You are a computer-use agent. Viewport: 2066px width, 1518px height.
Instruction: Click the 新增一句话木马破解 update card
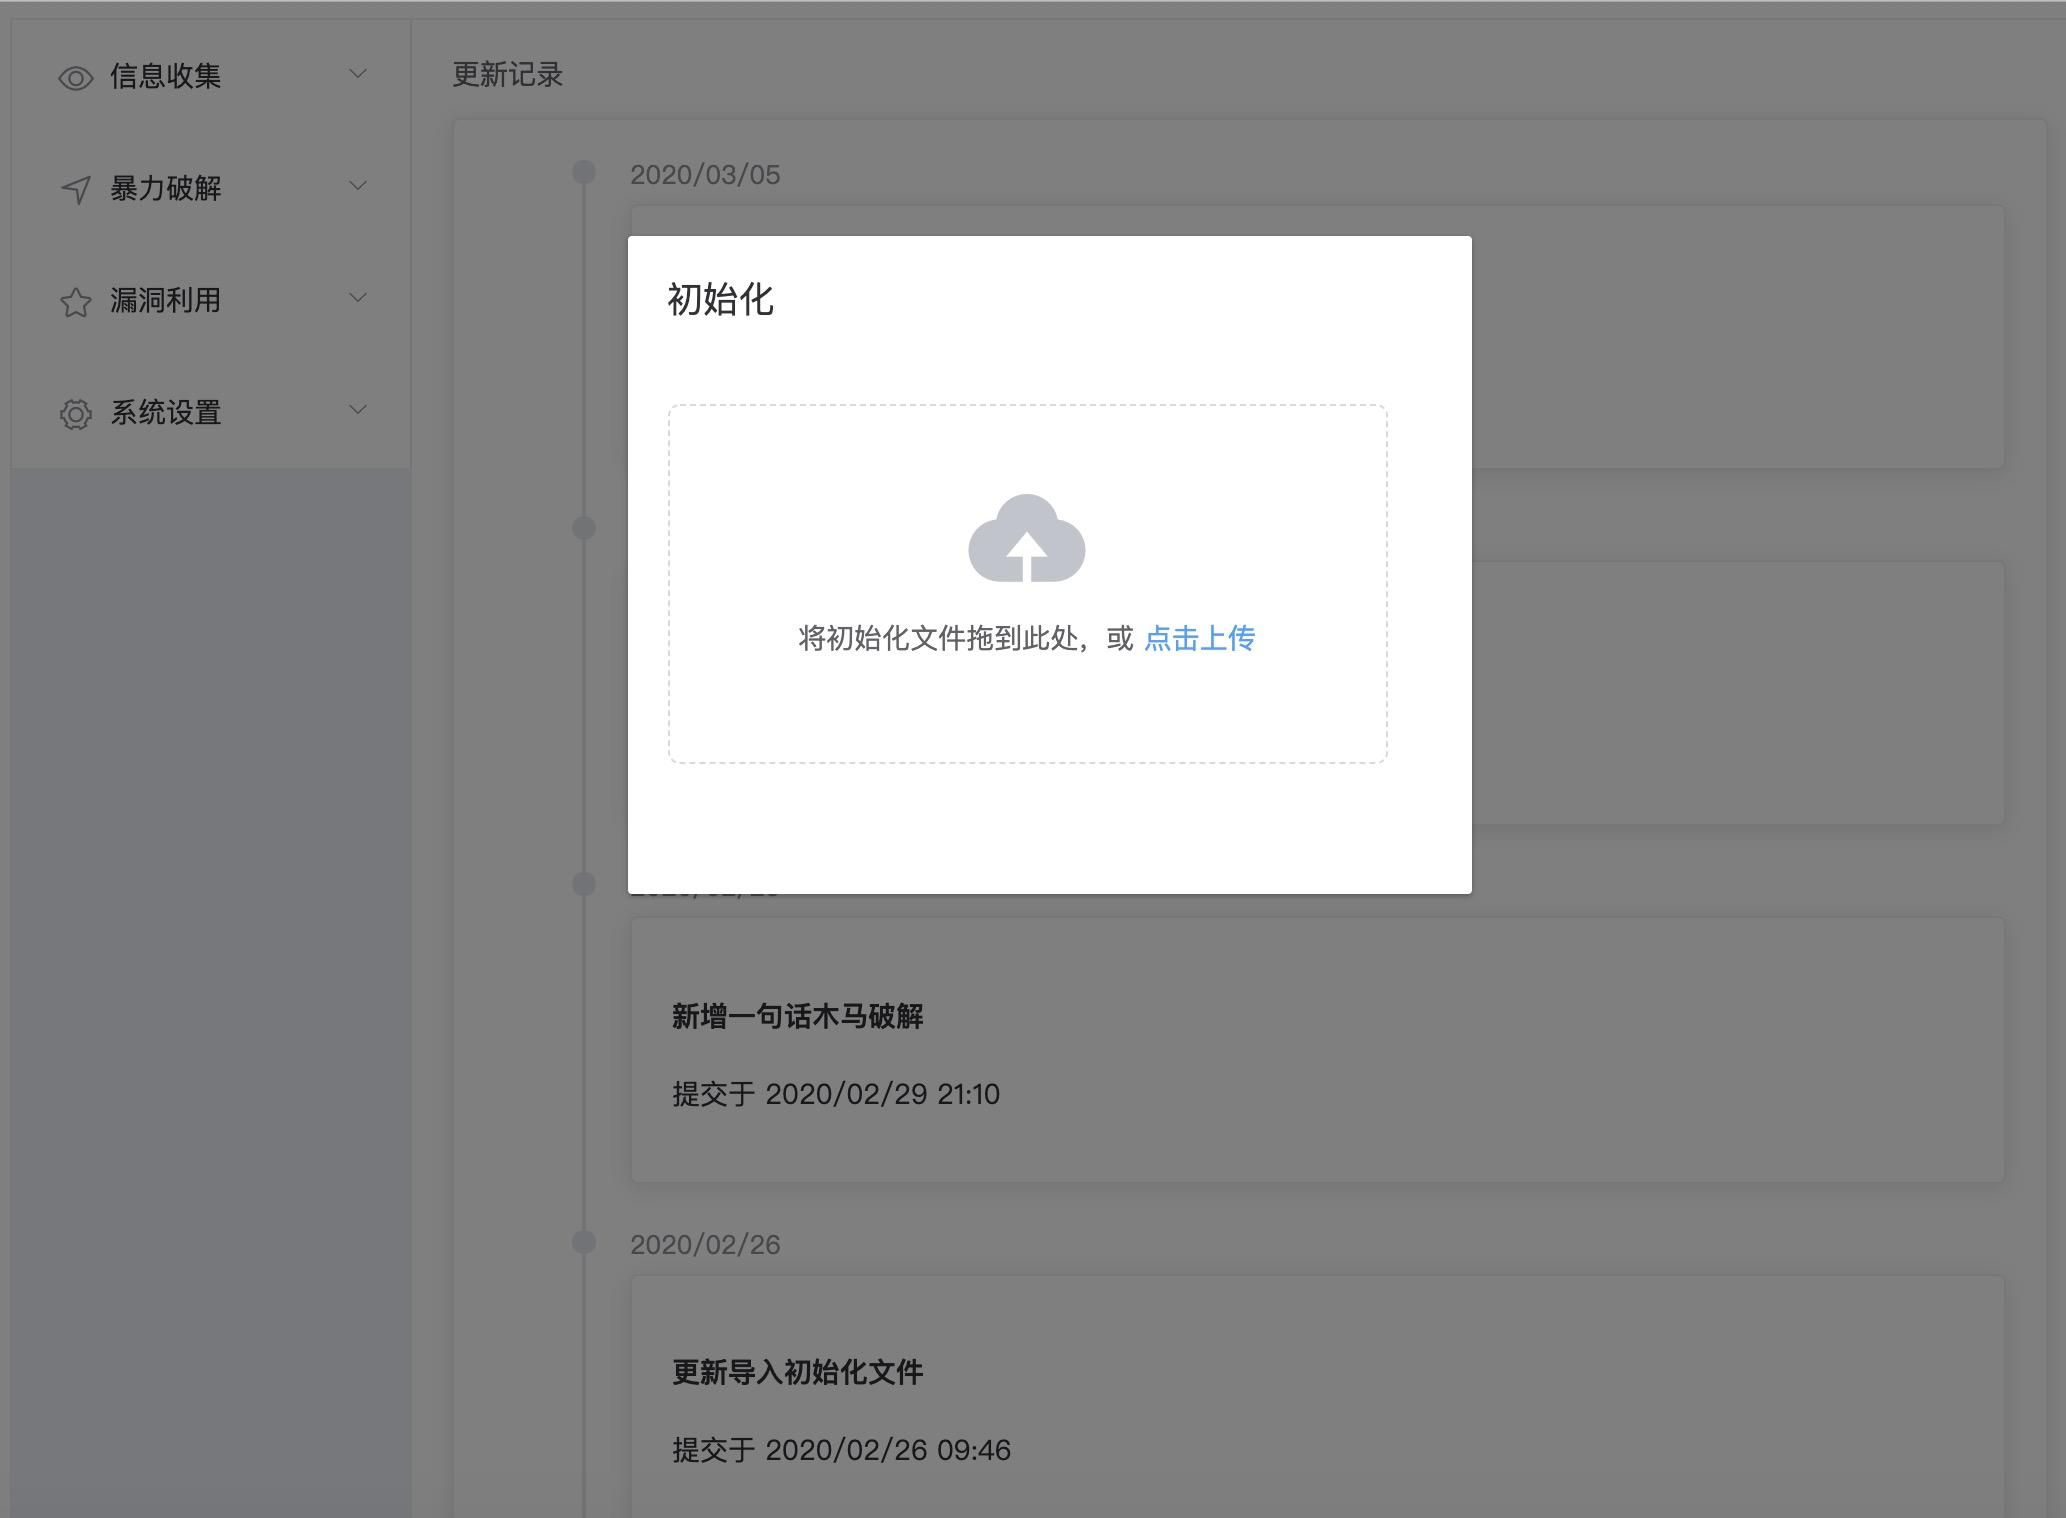tap(1317, 1050)
